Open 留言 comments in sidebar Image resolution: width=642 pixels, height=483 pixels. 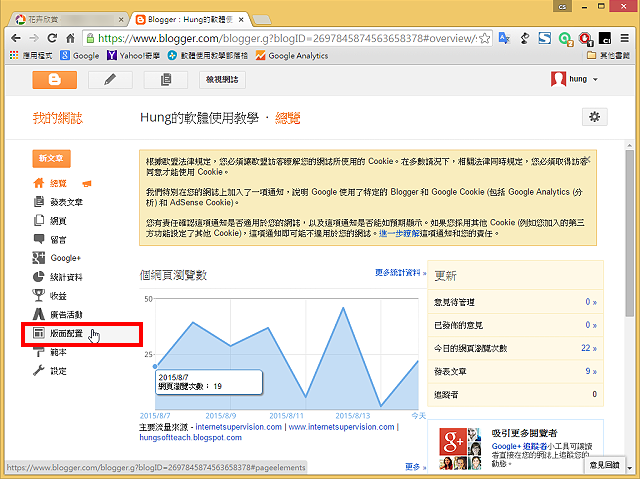click(58, 240)
